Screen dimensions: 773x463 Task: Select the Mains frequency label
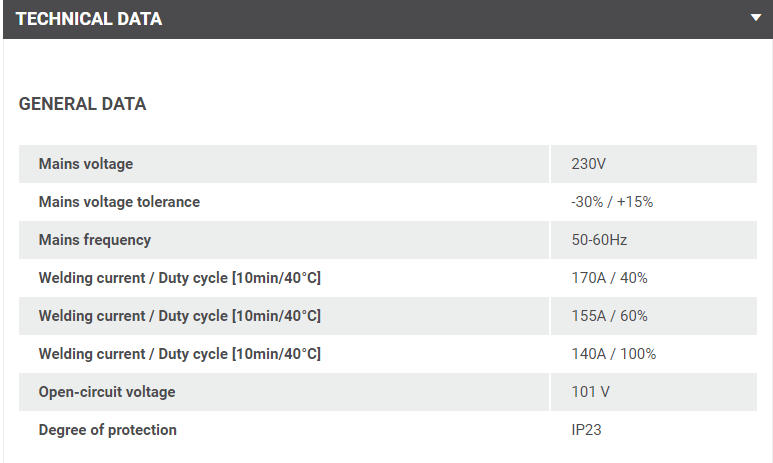pos(94,240)
